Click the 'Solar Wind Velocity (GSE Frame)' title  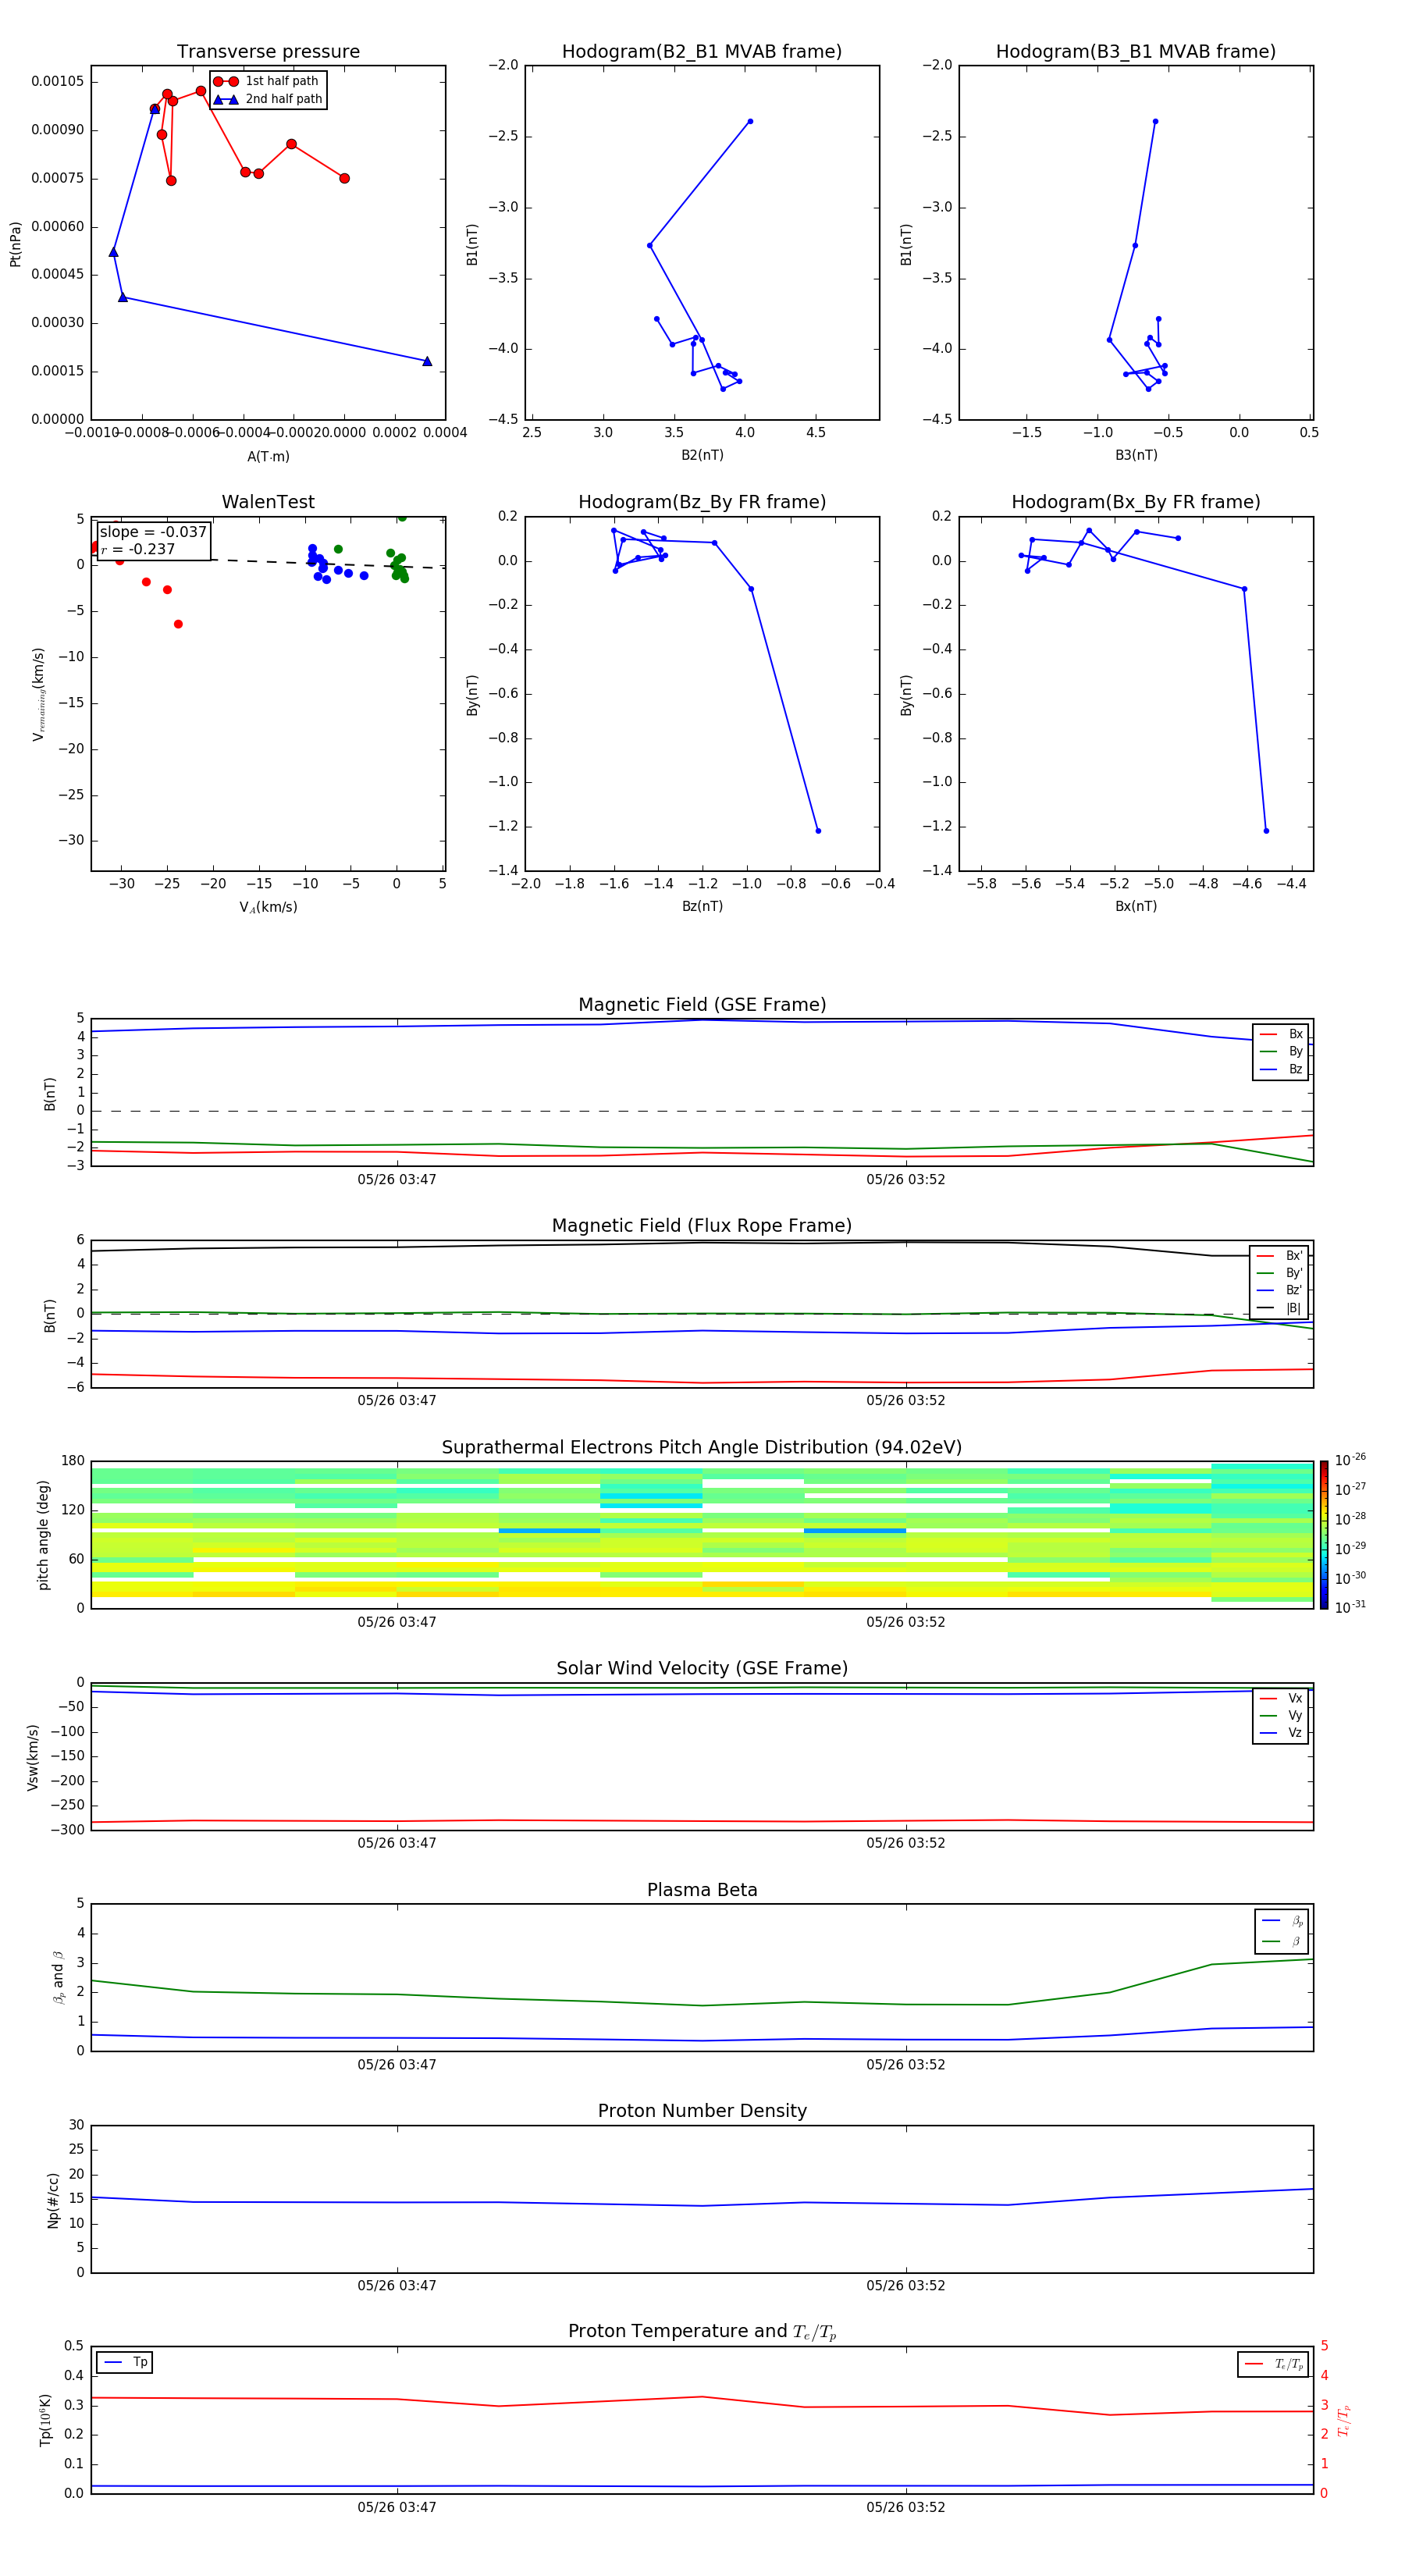click(x=702, y=1668)
